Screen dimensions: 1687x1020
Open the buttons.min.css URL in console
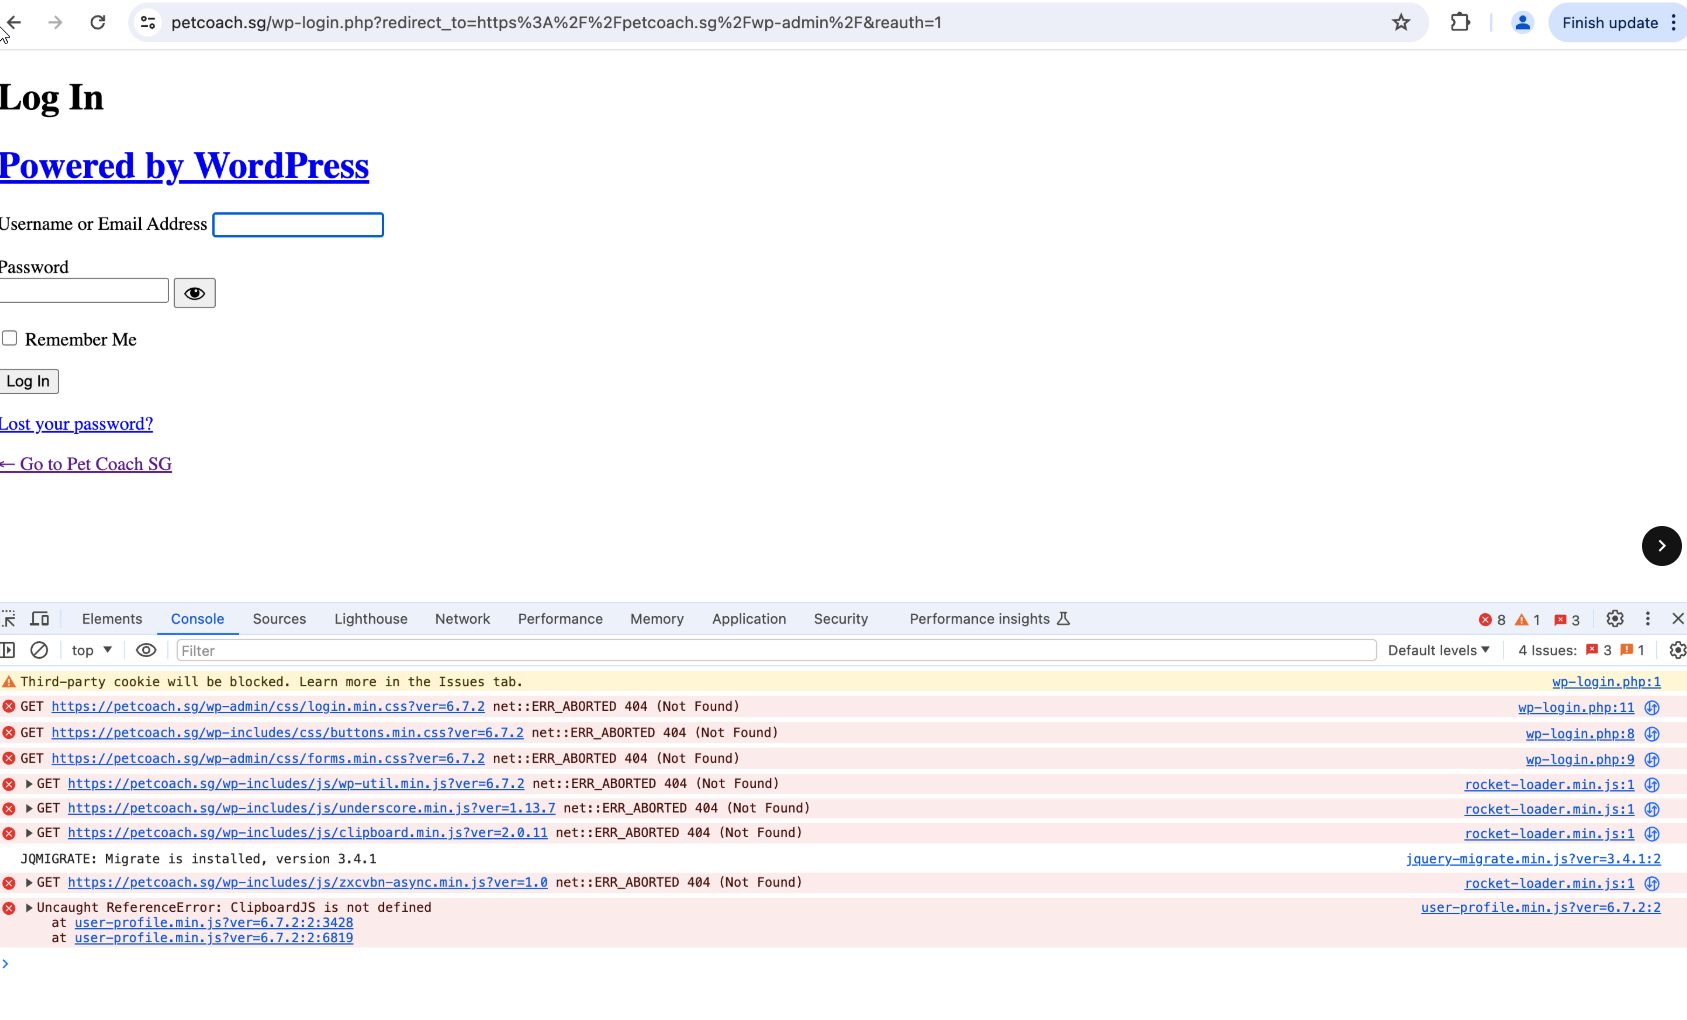[x=287, y=733]
